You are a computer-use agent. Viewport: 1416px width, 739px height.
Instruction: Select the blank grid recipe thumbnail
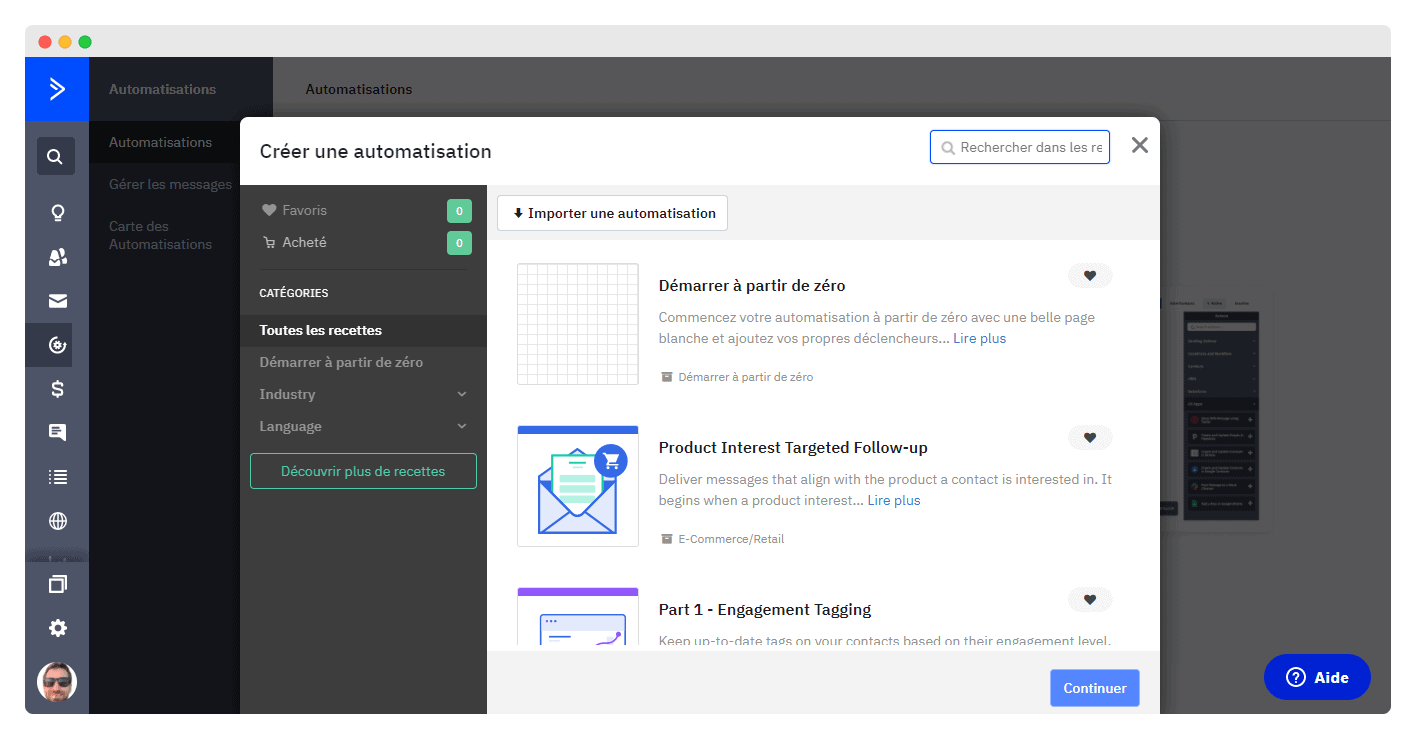[578, 324]
